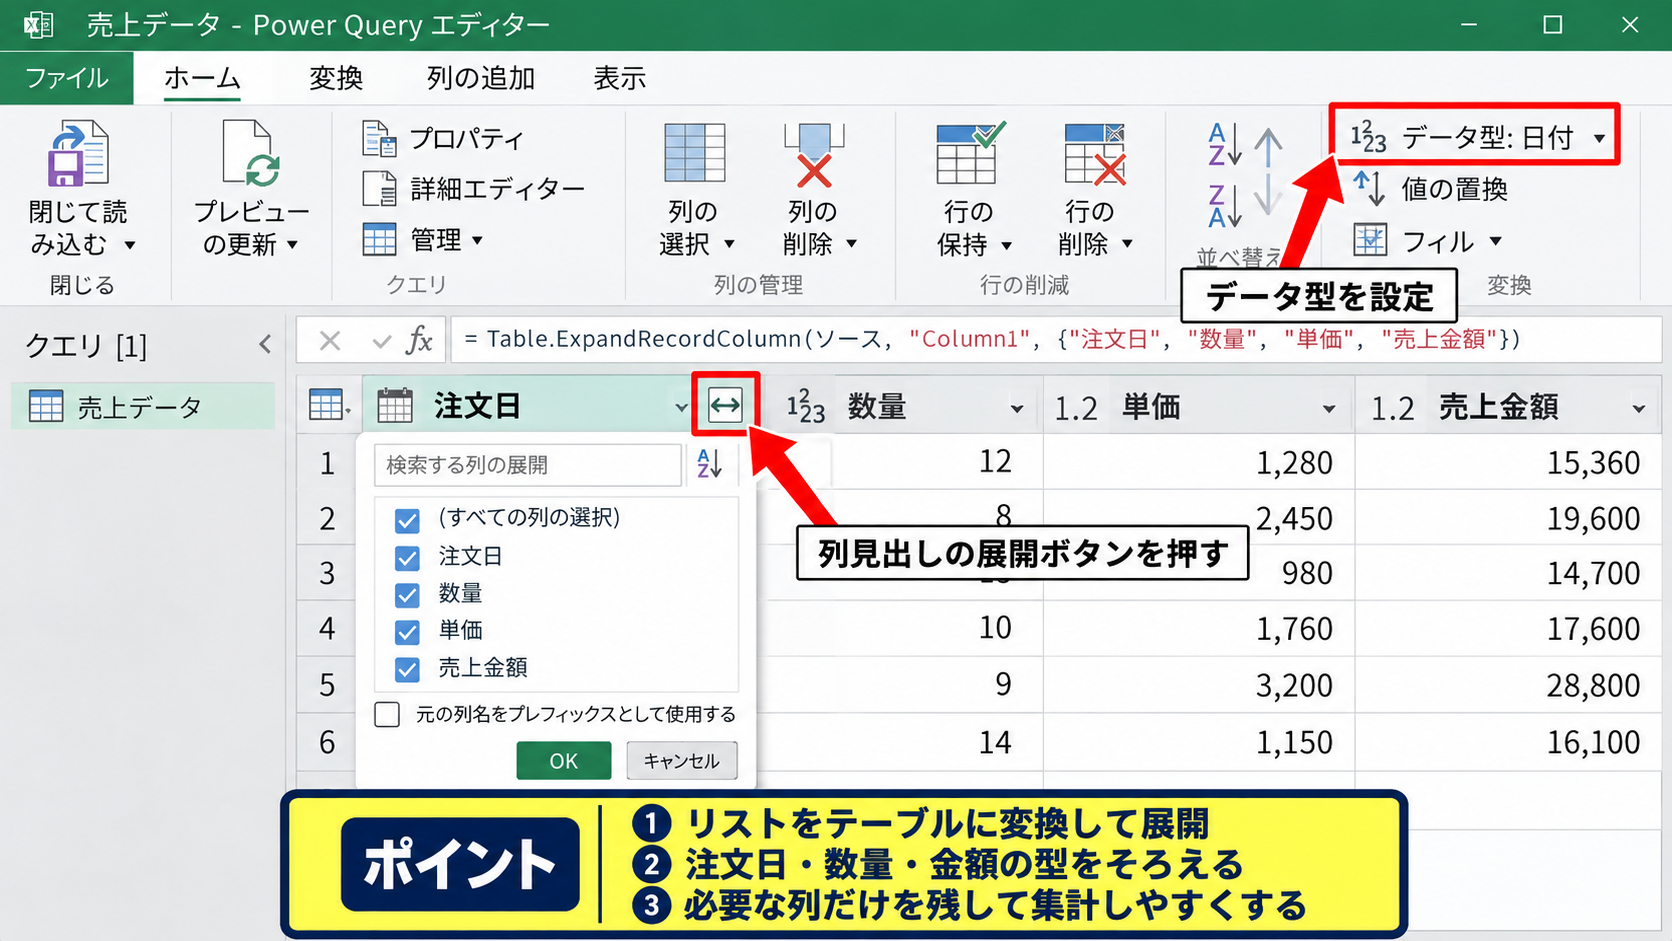Open the 売上金額 column filter dropdown
Viewport: 1672px width, 941px height.
tap(1638, 408)
